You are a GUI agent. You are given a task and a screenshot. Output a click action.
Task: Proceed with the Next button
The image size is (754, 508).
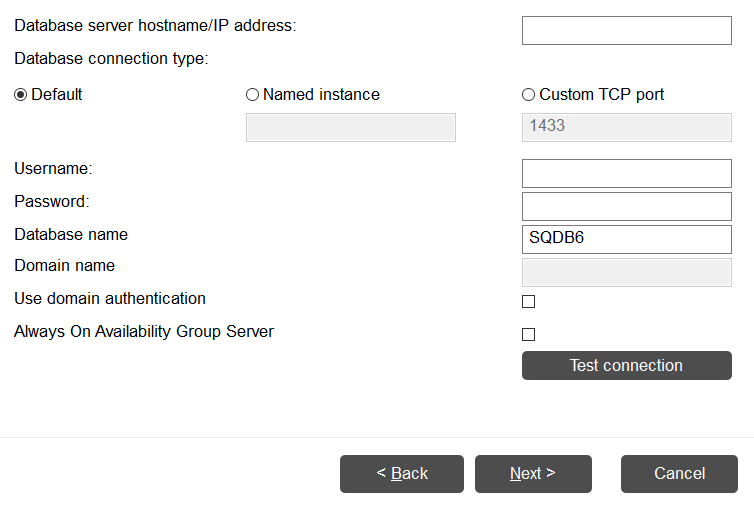tap(533, 474)
